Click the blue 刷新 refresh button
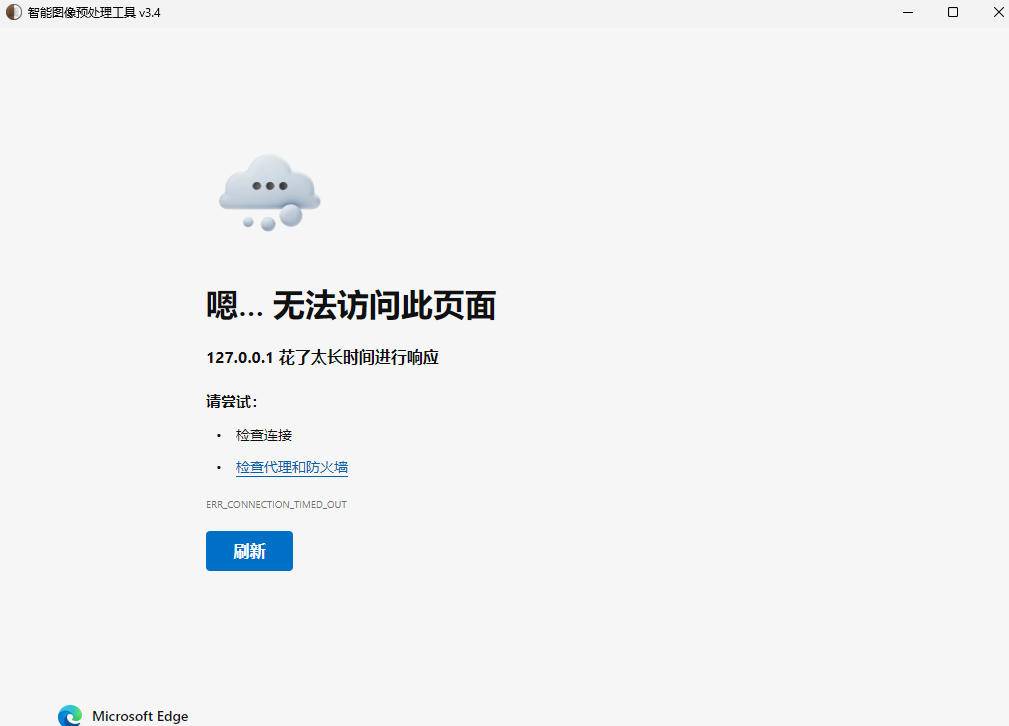 (249, 551)
